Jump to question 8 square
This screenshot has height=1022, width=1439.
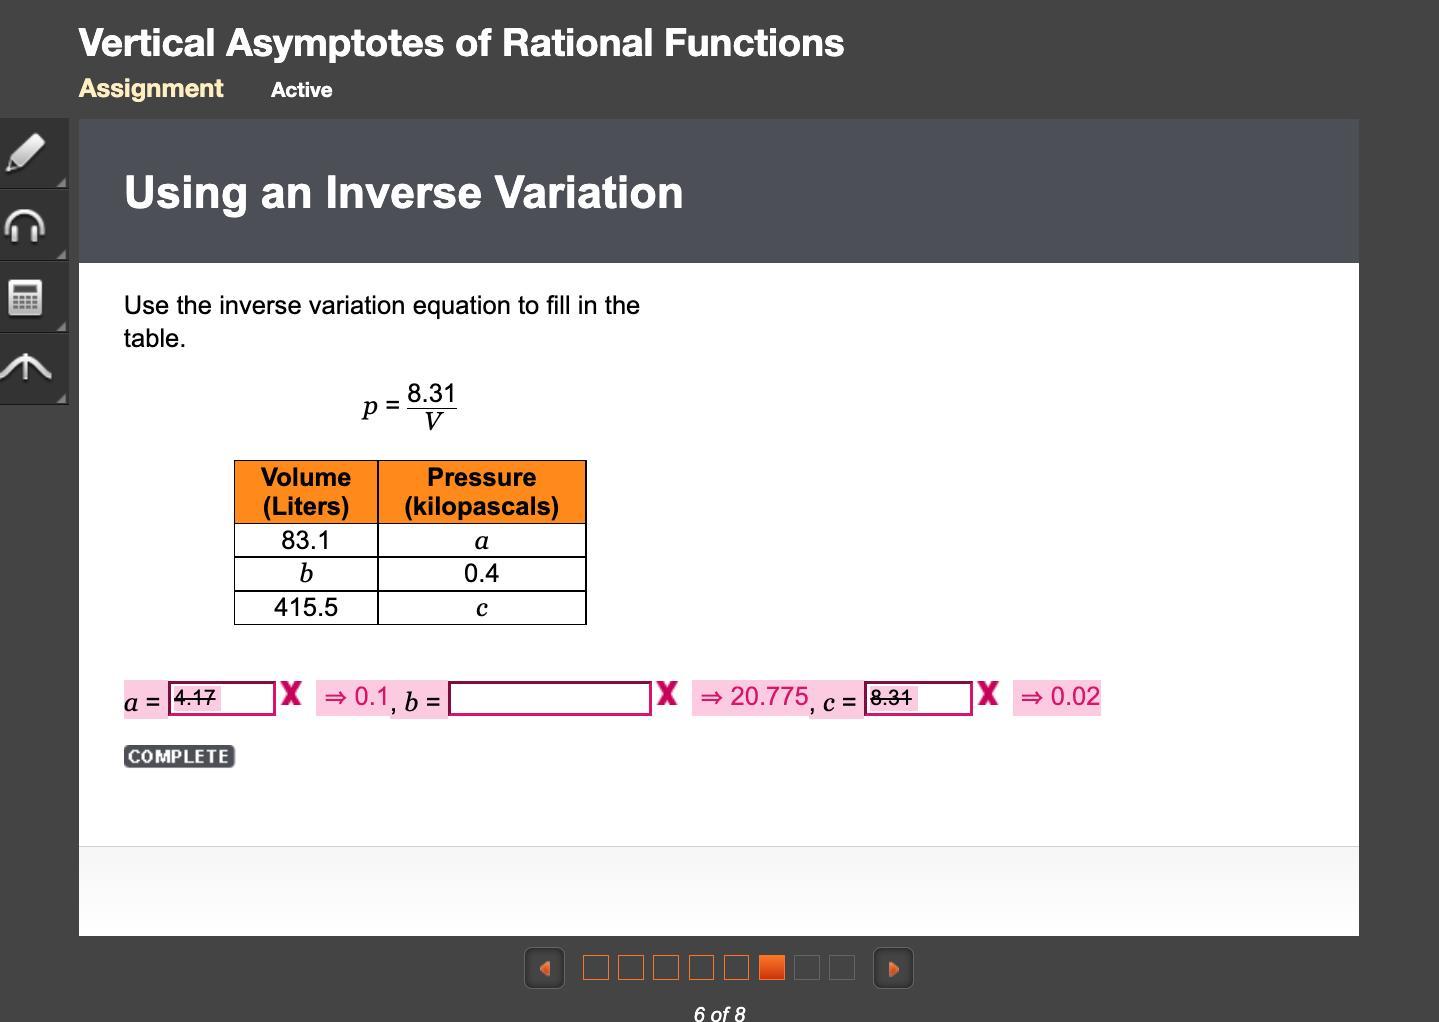coord(842,967)
